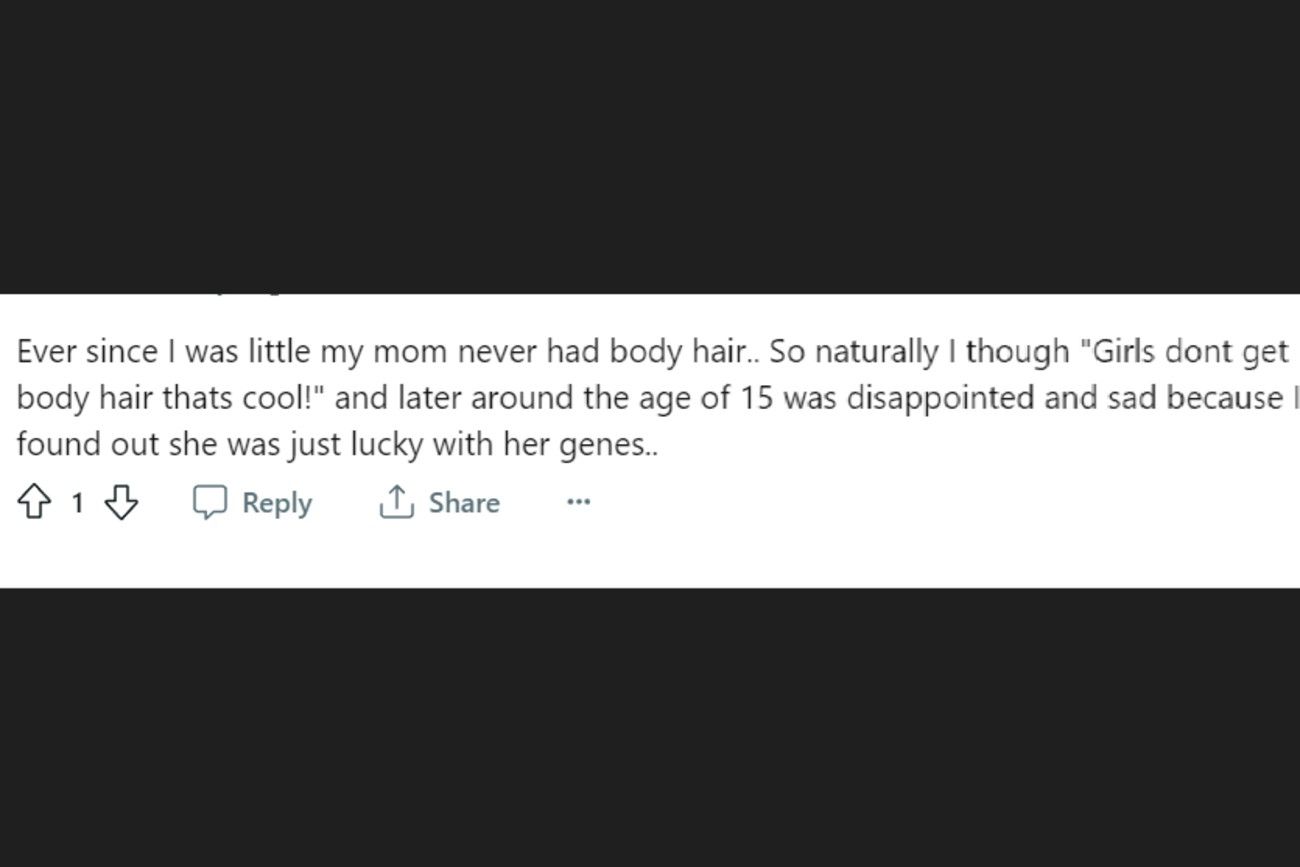Viewport: 1300px width, 867px height.
Task: Click the vote count number 1
Action: click(77, 503)
